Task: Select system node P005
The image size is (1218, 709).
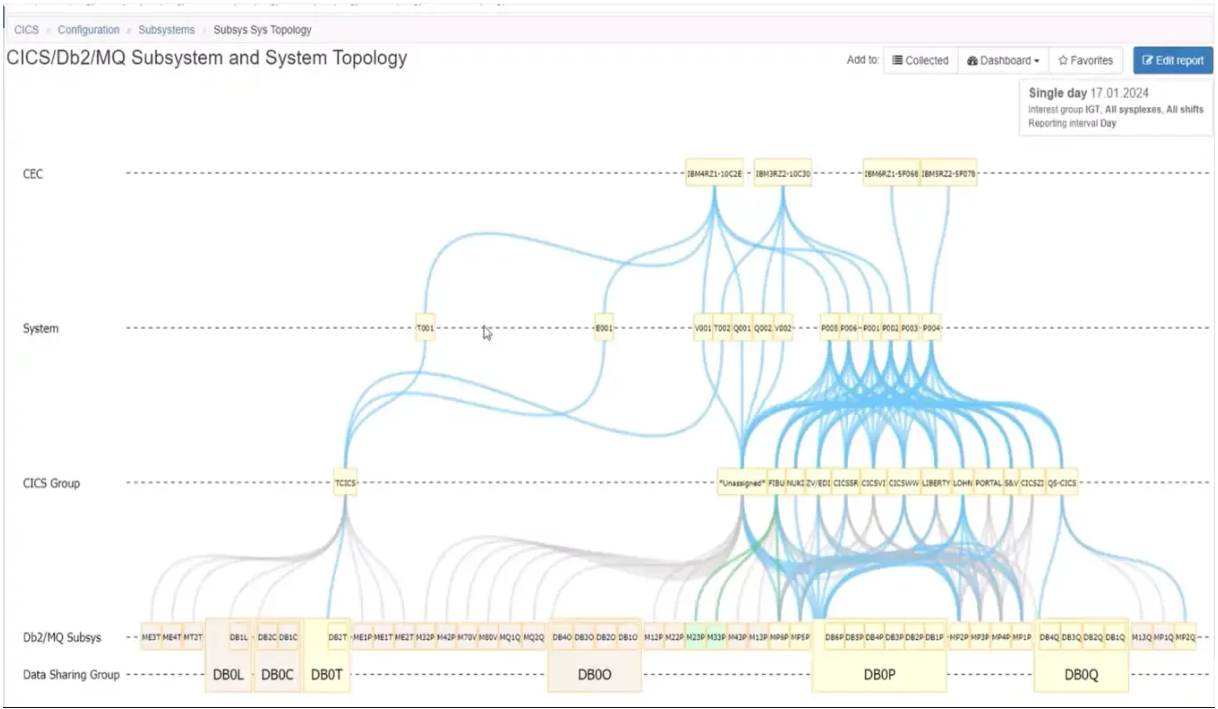Action: (829, 328)
